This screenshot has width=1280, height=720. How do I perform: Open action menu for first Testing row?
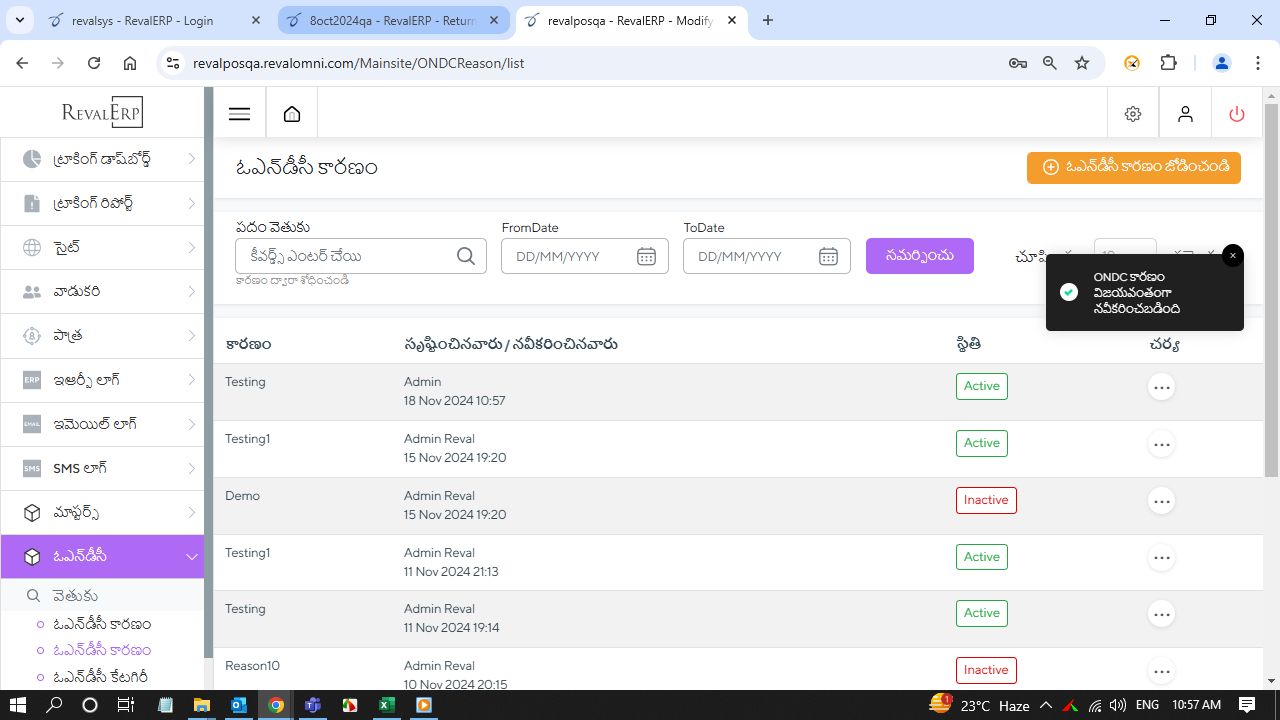click(x=1161, y=387)
